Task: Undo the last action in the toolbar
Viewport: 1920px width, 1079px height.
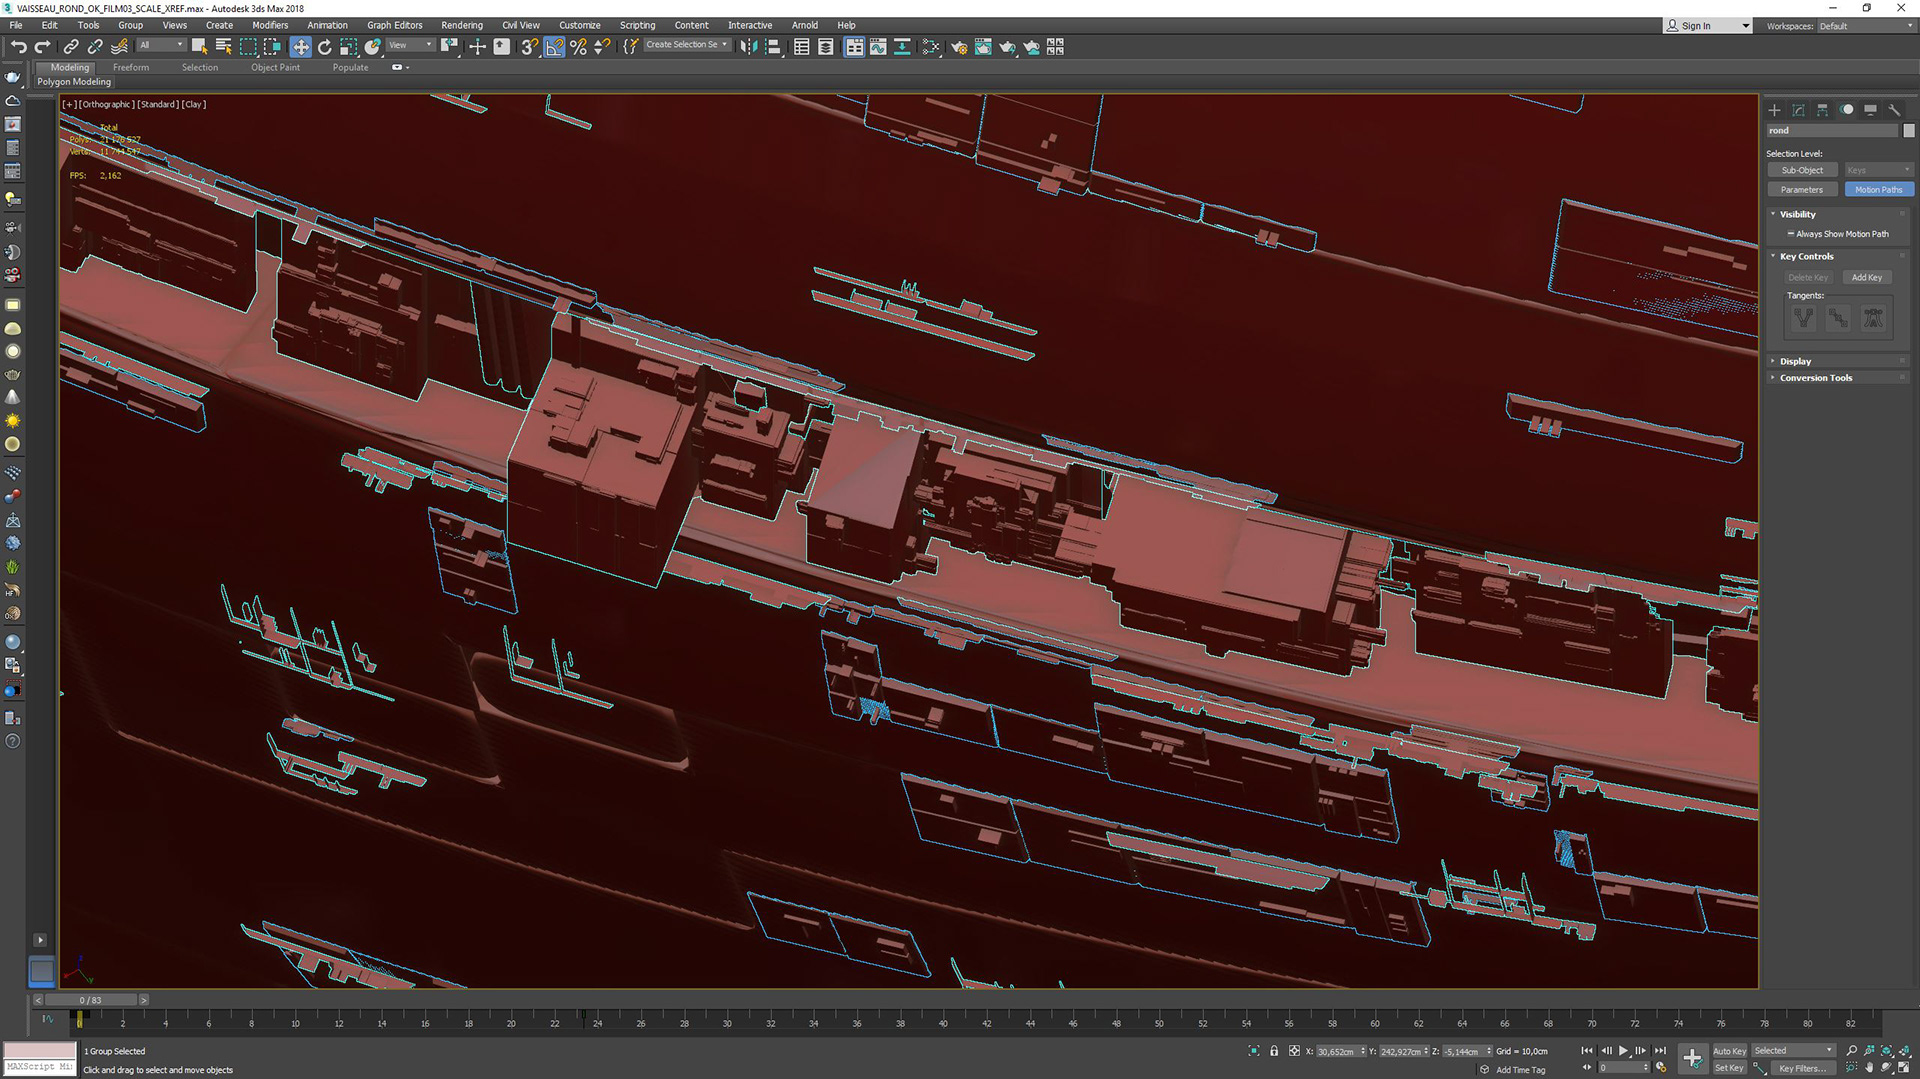Action: coord(18,46)
